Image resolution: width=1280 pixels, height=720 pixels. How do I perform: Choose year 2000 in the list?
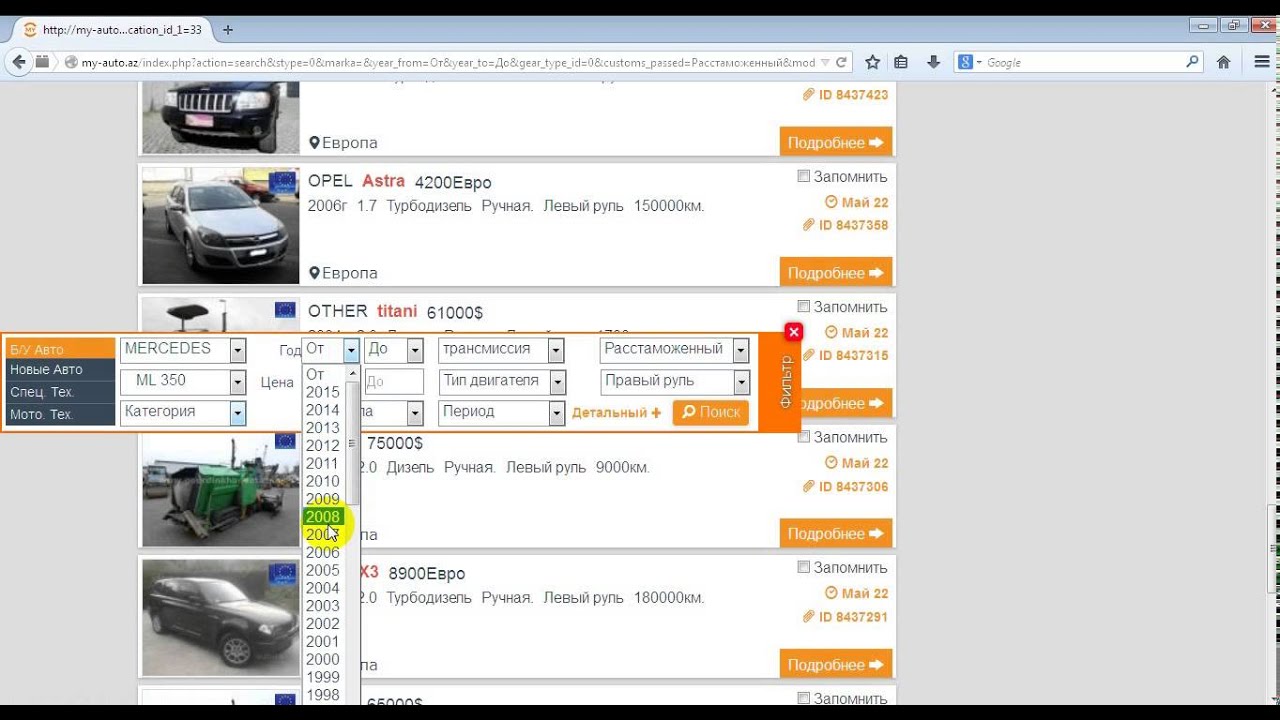pos(323,659)
